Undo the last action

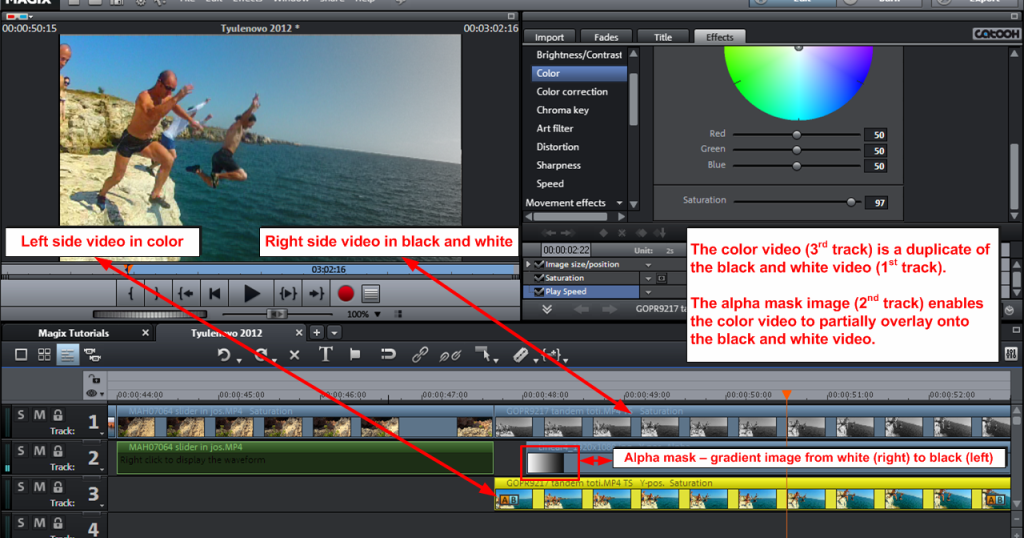(224, 355)
